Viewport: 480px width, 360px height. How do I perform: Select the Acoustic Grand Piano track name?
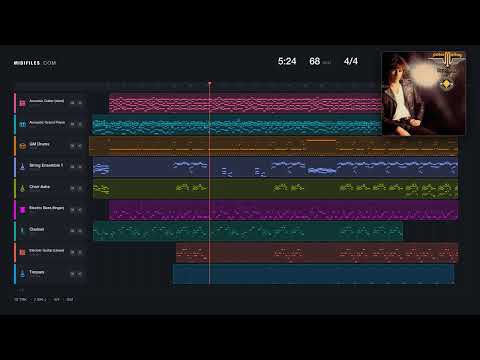(47, 122)
